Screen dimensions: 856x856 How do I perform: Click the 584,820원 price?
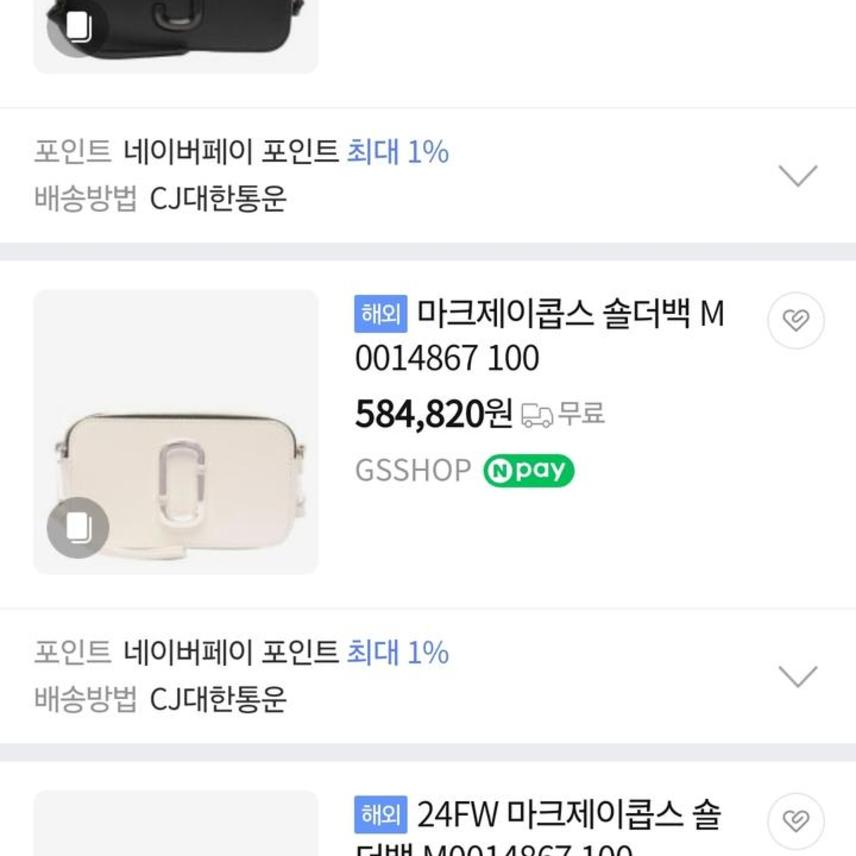tap(434, 413)
